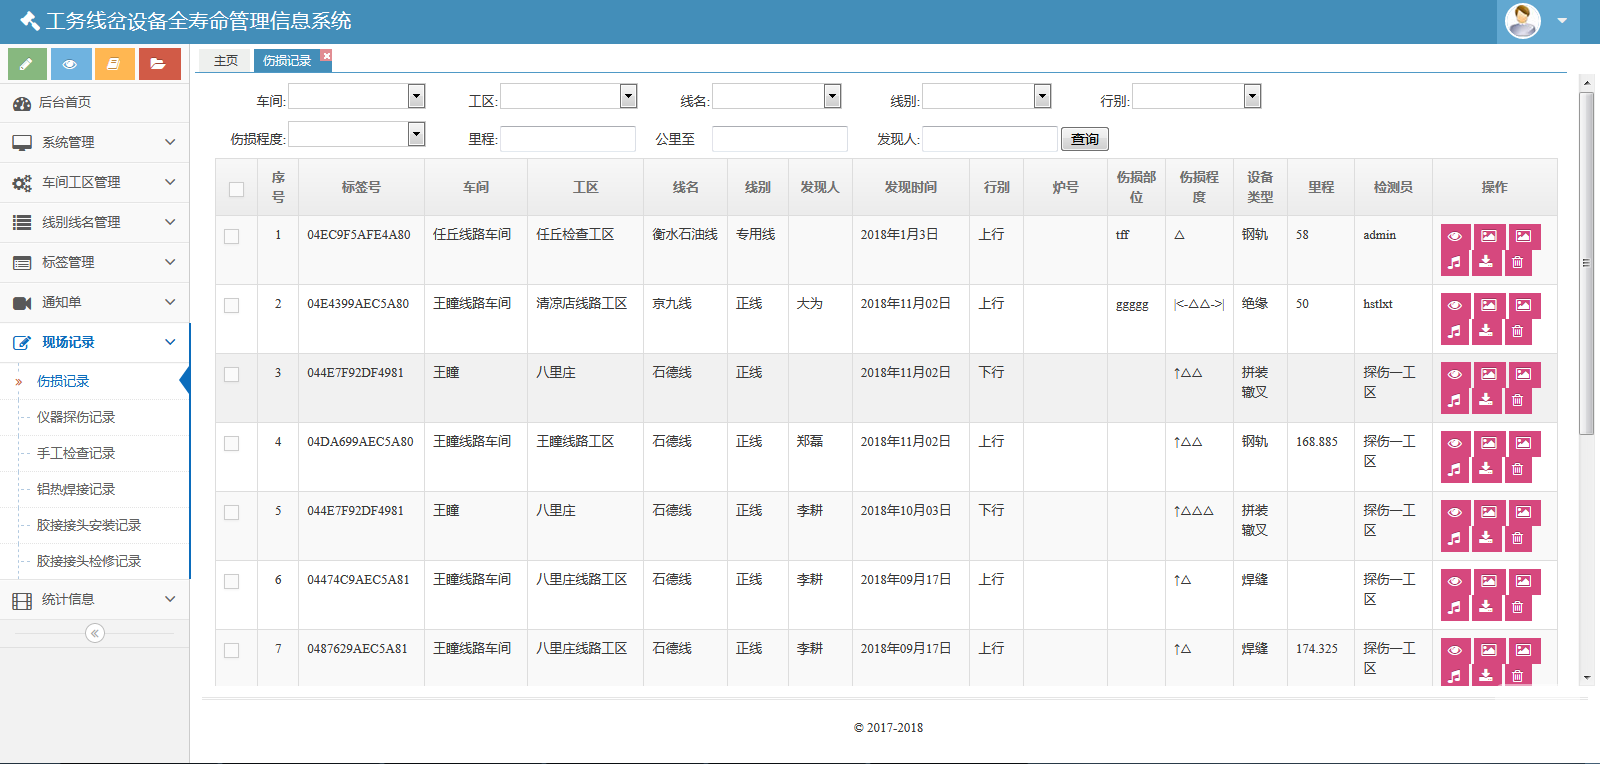Switch to the 主页 tab
The image size is (1600, 764).
point(226,61)
